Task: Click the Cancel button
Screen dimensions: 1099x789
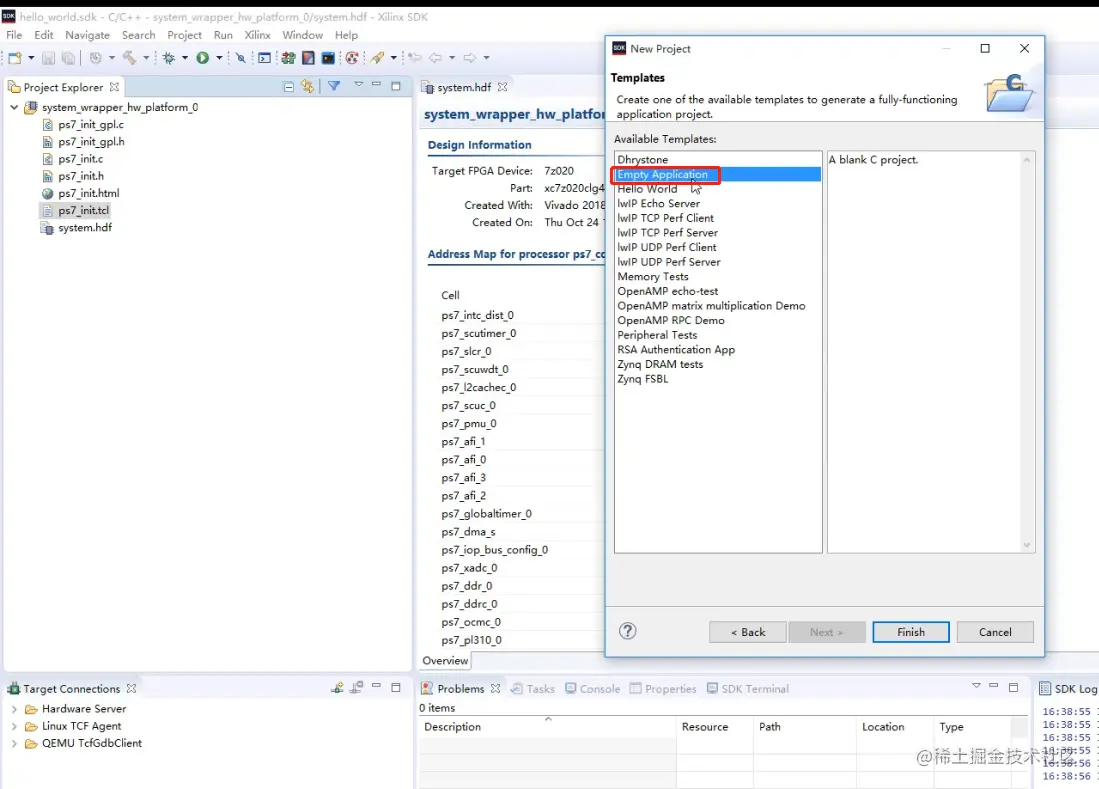Action: (995, 632)
